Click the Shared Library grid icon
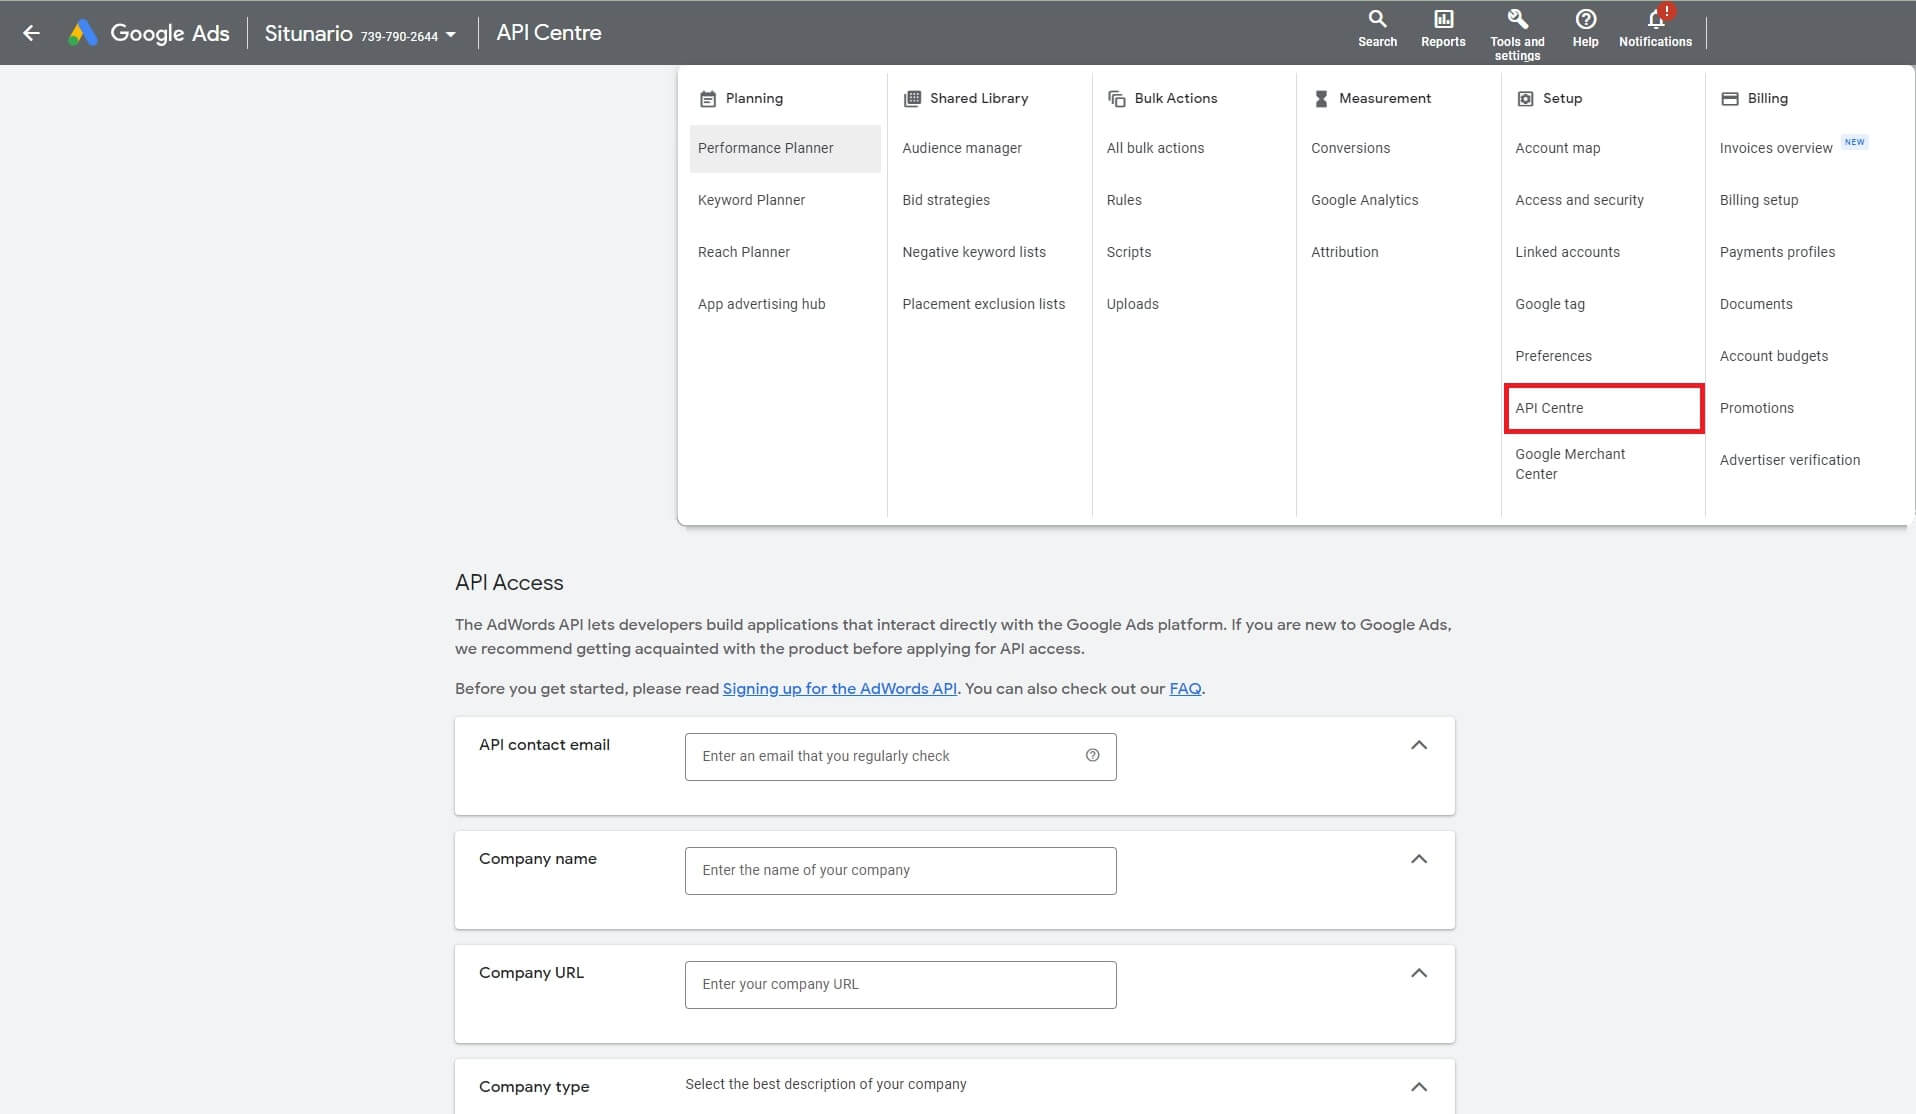This screenshot has width=1916, height=1114. point(912,99)
